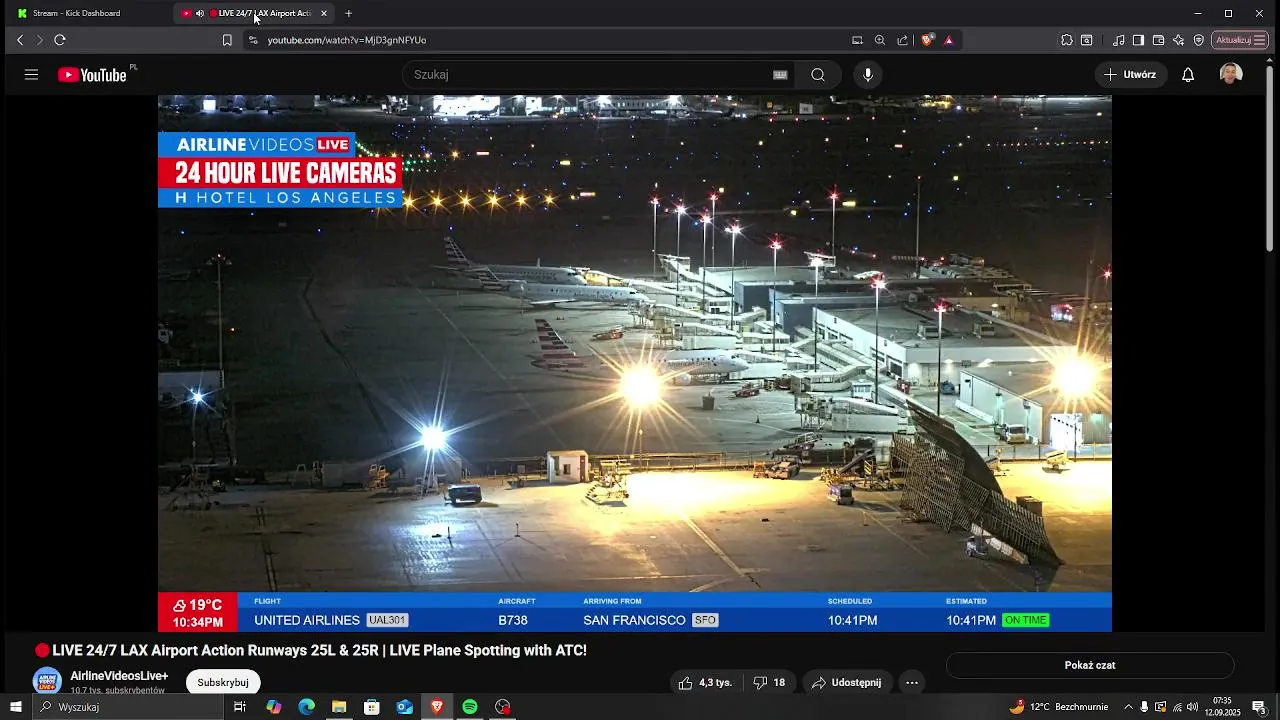The width and height of the screenshot is (1280, 720).
Task: Open the on-screen keyboard icon in search box
Action: pyautogui.click(x=780, y=75)
